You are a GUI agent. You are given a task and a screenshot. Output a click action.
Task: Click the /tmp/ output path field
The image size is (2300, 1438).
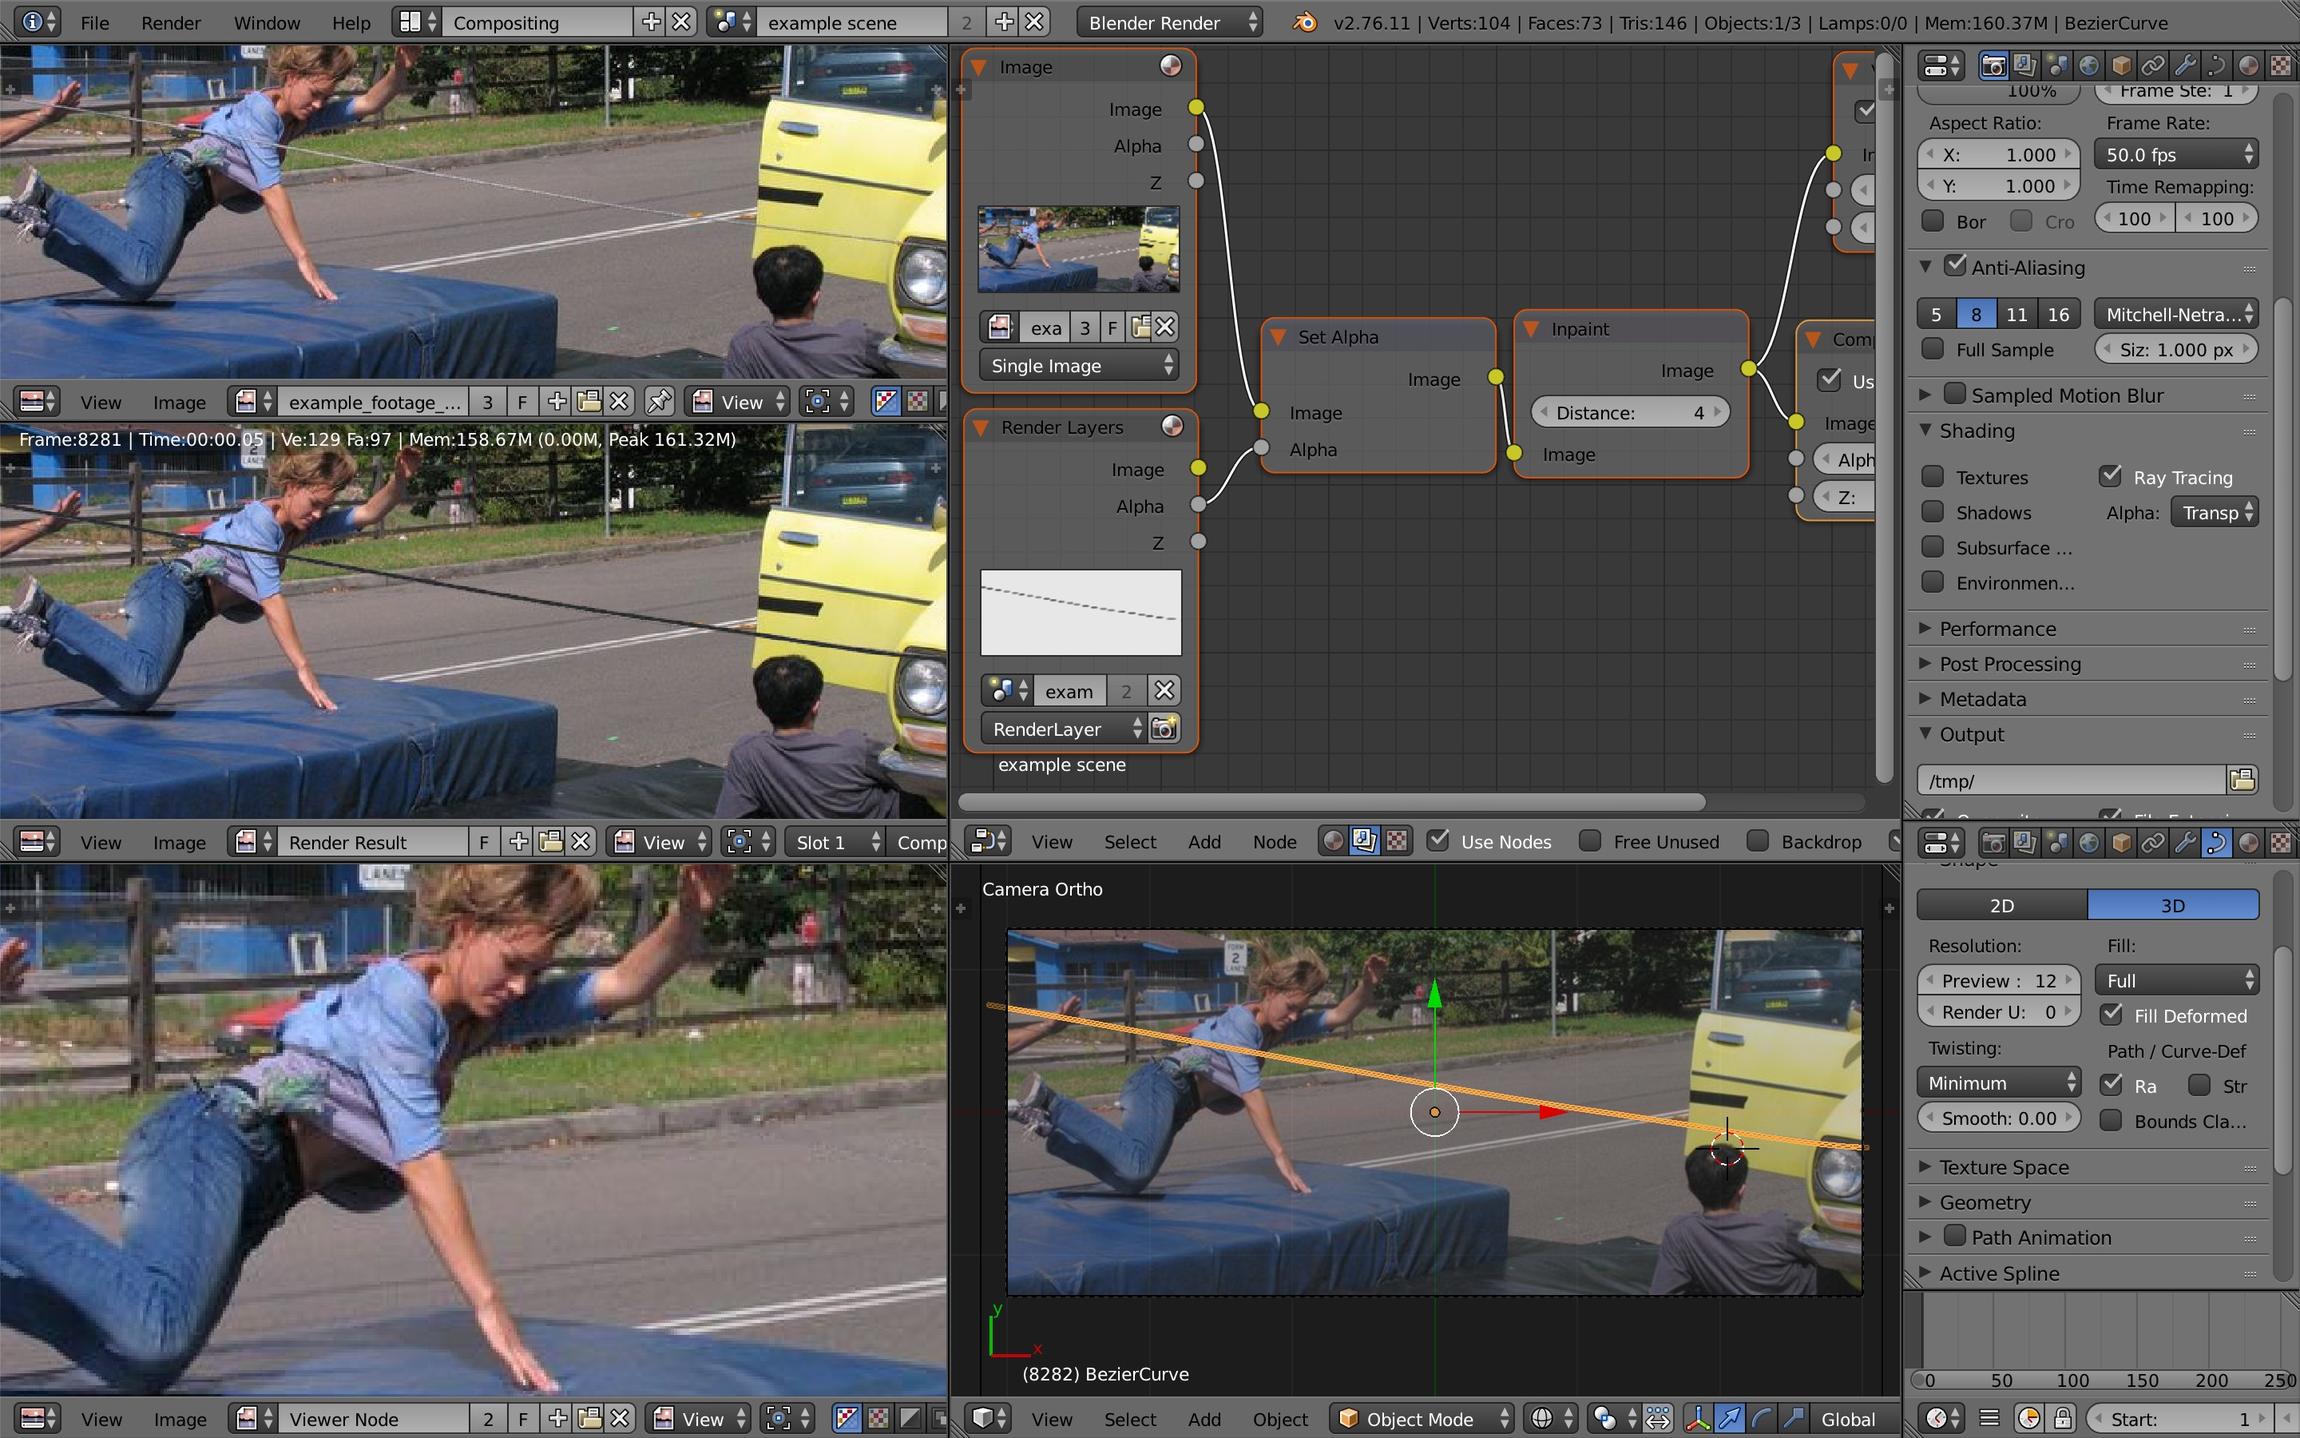[x=2072, y=780]
